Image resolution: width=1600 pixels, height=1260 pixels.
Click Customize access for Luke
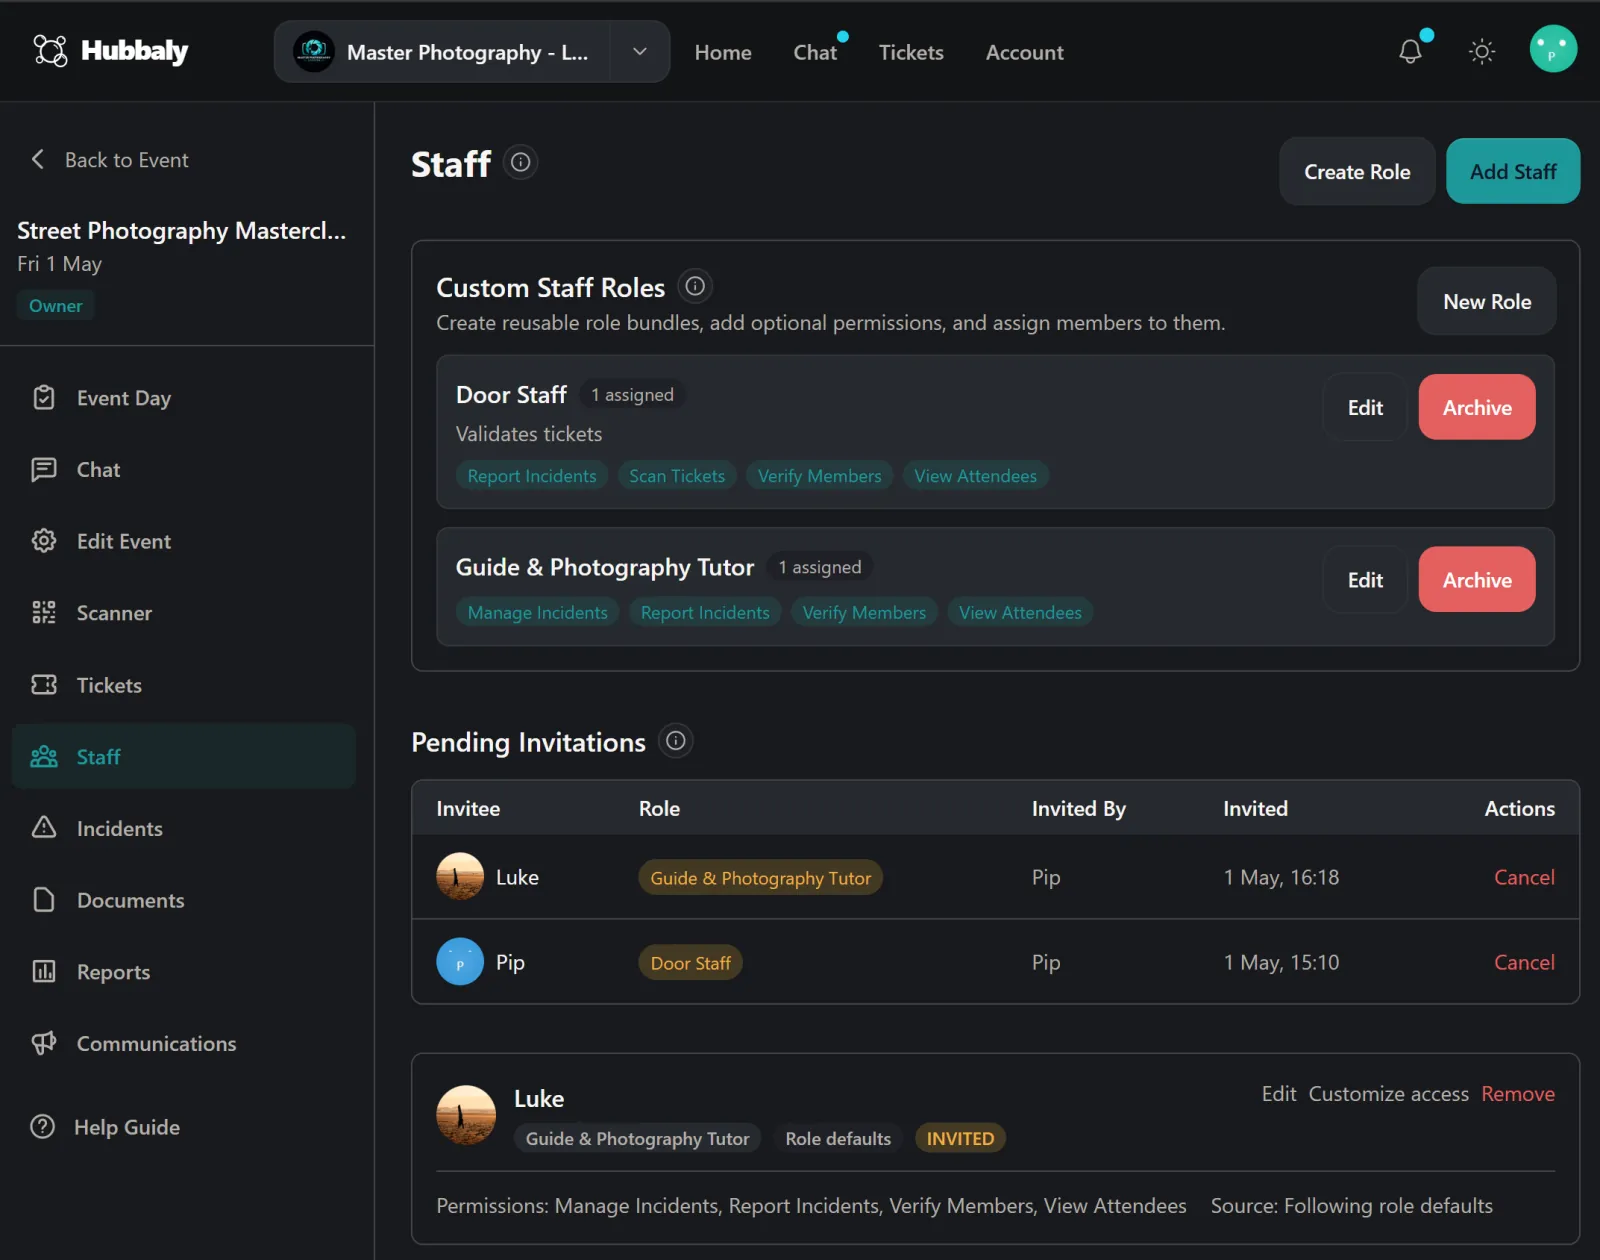[x=1388, y=1094]
